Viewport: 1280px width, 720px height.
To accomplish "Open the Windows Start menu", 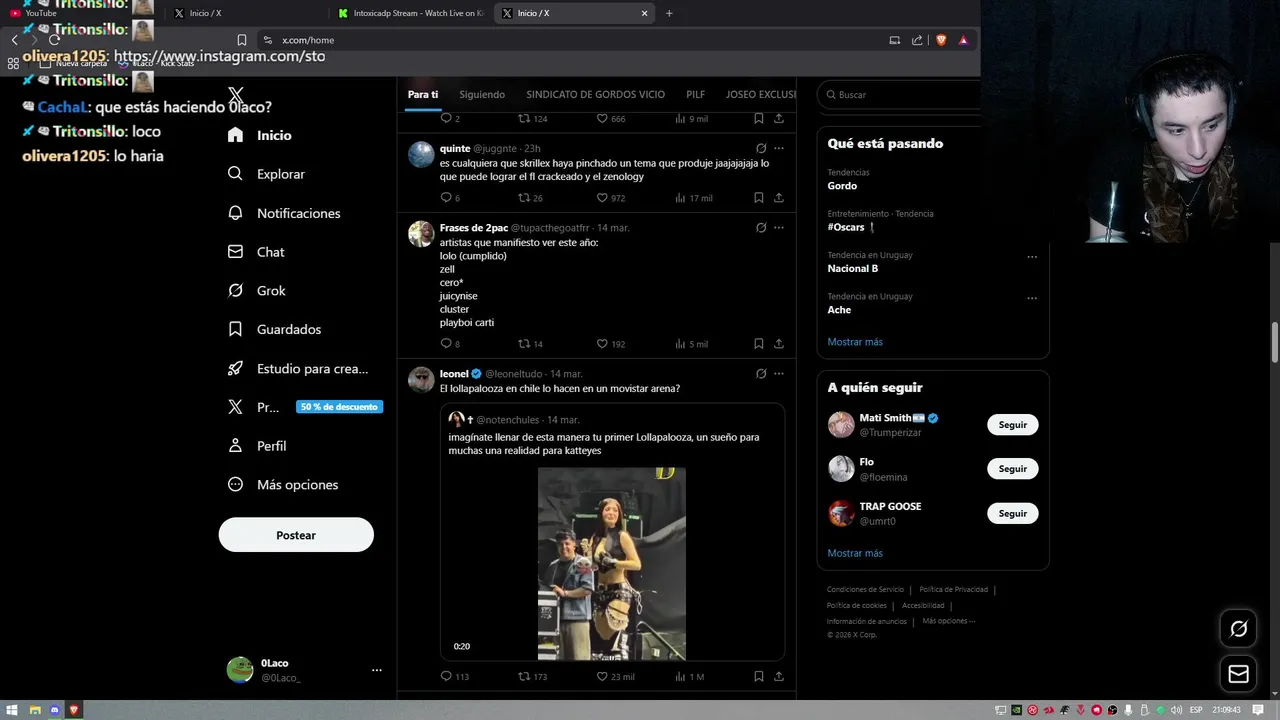I will coord(13,710).
